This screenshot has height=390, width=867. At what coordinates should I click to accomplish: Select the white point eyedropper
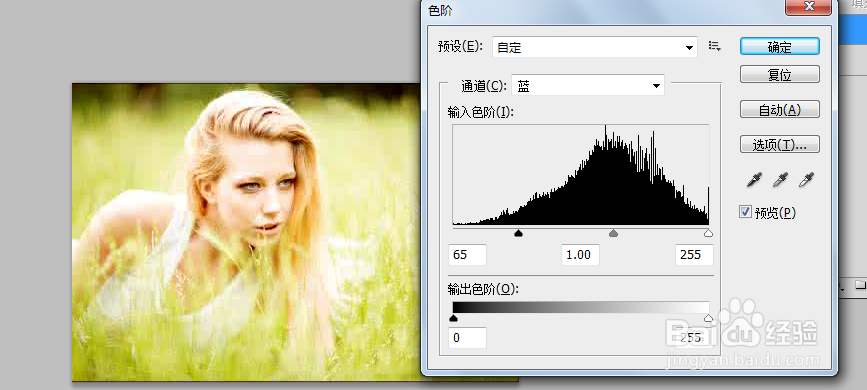click(x=806, y=179)
